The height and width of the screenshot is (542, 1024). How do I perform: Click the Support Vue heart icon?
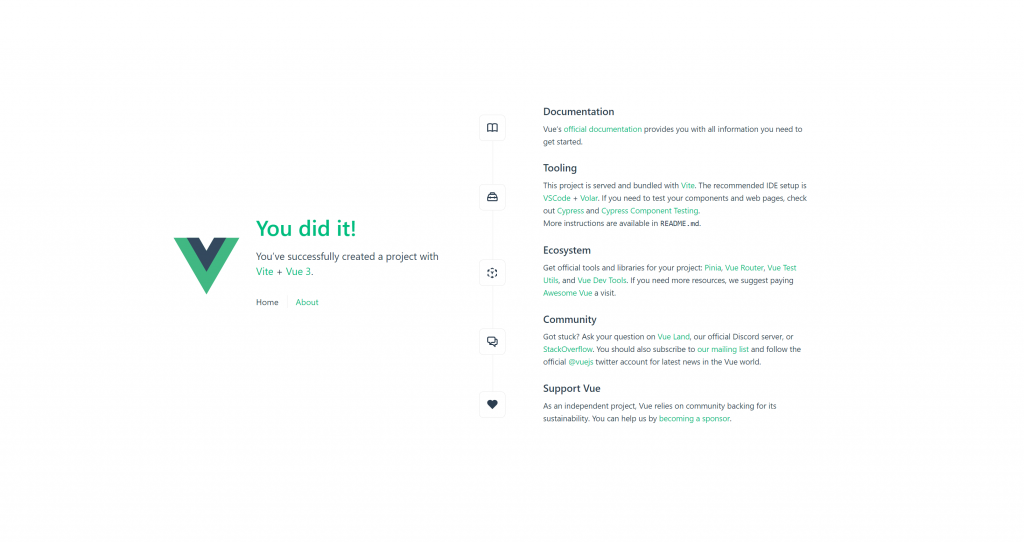tap(492, 405)
